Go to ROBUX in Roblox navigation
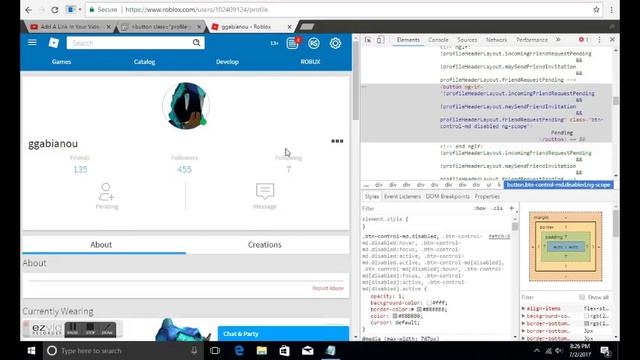 (310, 62)
